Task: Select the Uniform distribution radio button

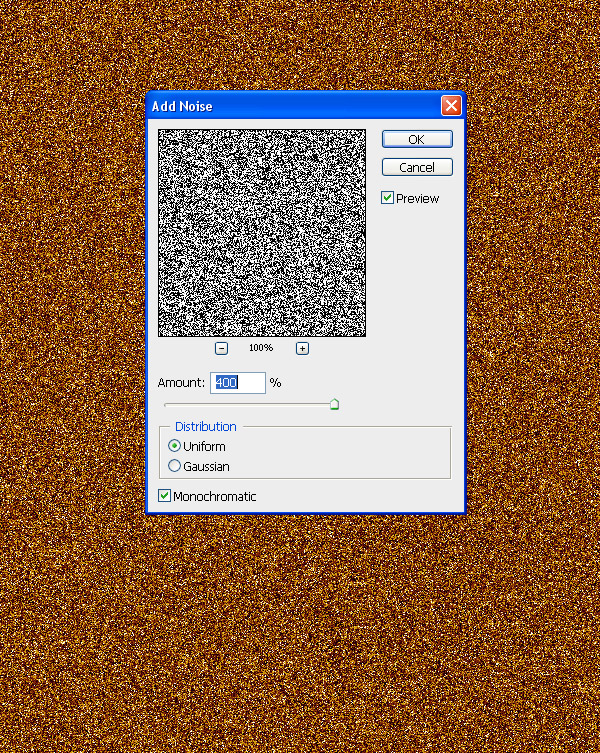Action: point(175,446)
